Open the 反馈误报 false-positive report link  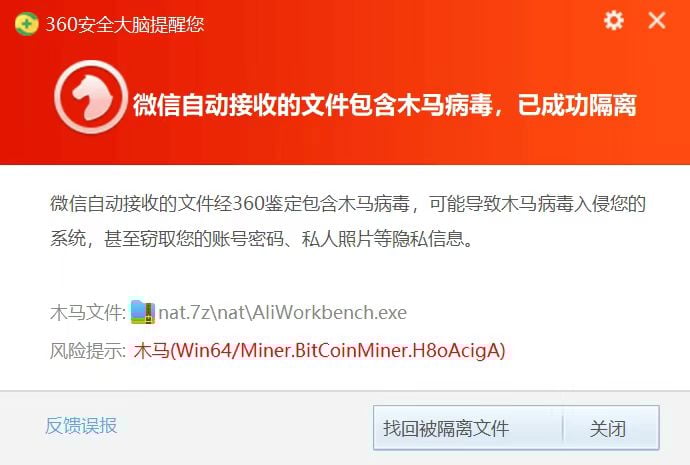[81, 426]
